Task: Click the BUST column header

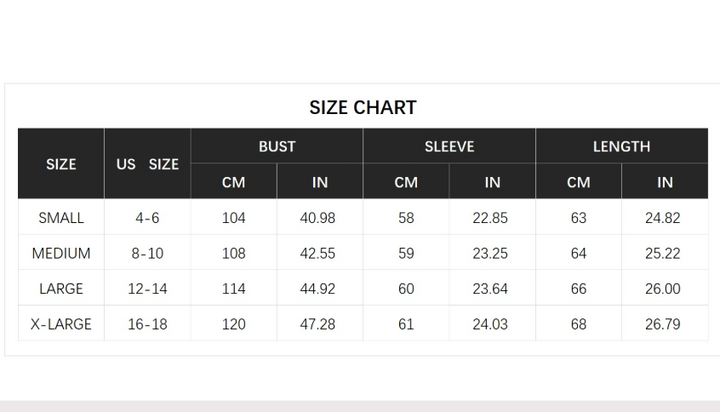Action: pyautogui.click(x=277, y=147)
